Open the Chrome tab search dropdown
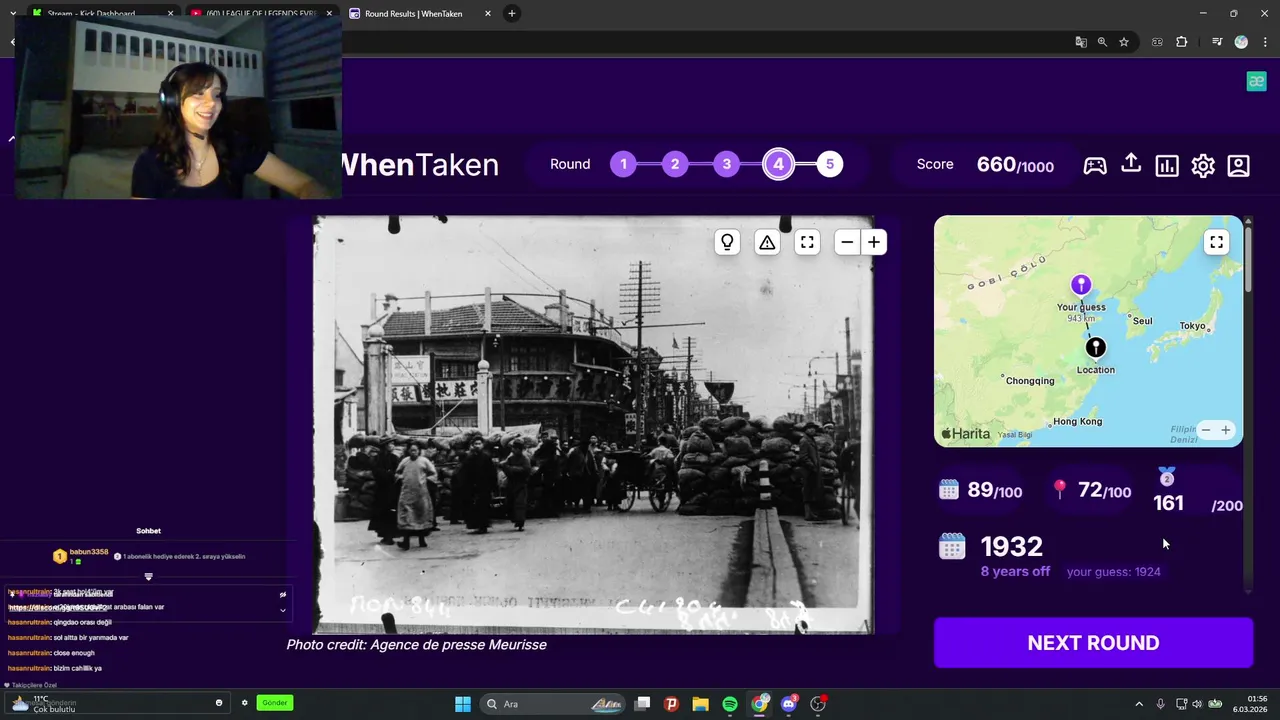The image size is (1280, 720). [x=13, y=14]
